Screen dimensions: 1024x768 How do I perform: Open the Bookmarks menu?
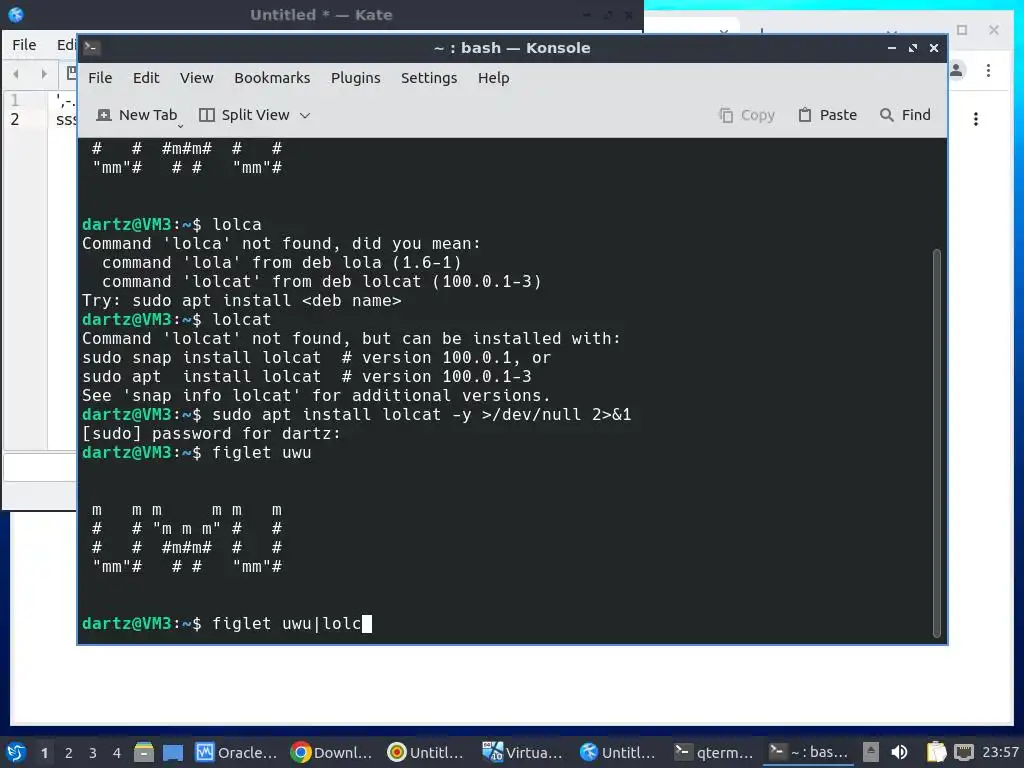click(272, 78)
